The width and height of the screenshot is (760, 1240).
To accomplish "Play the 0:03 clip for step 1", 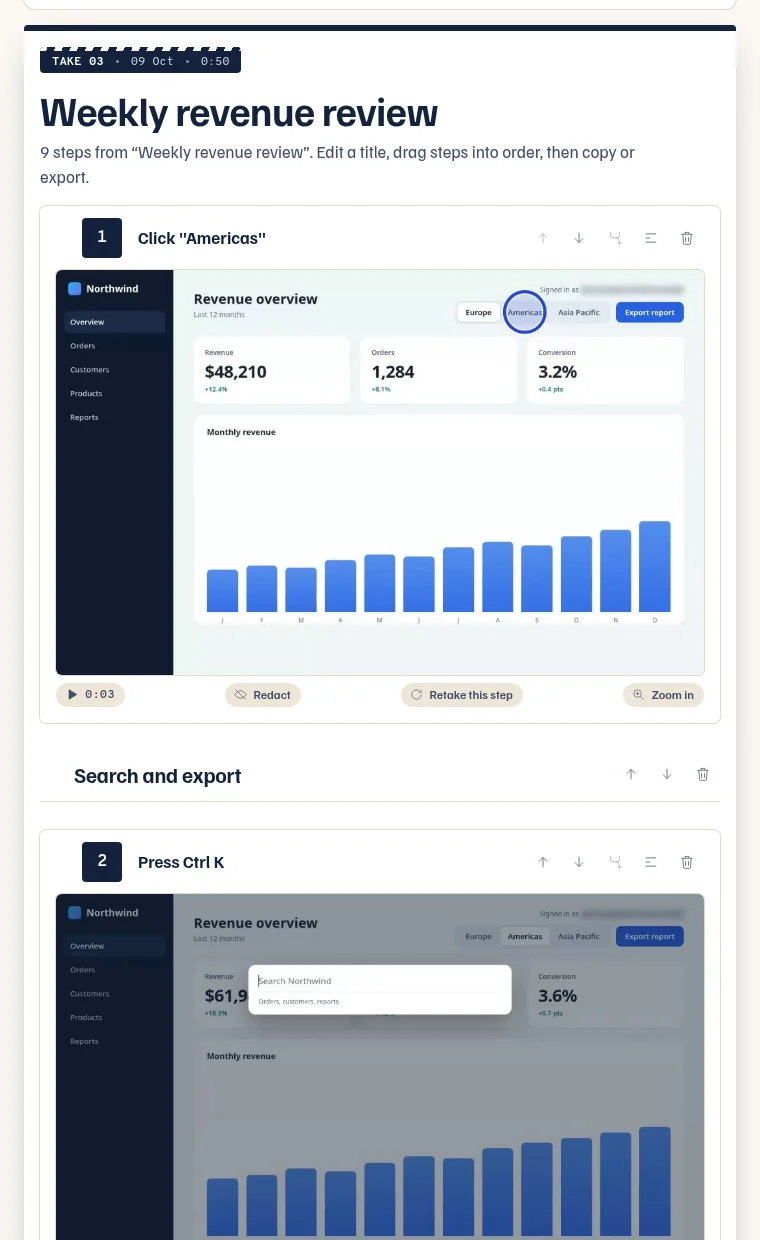I will (x=90, y=695).
